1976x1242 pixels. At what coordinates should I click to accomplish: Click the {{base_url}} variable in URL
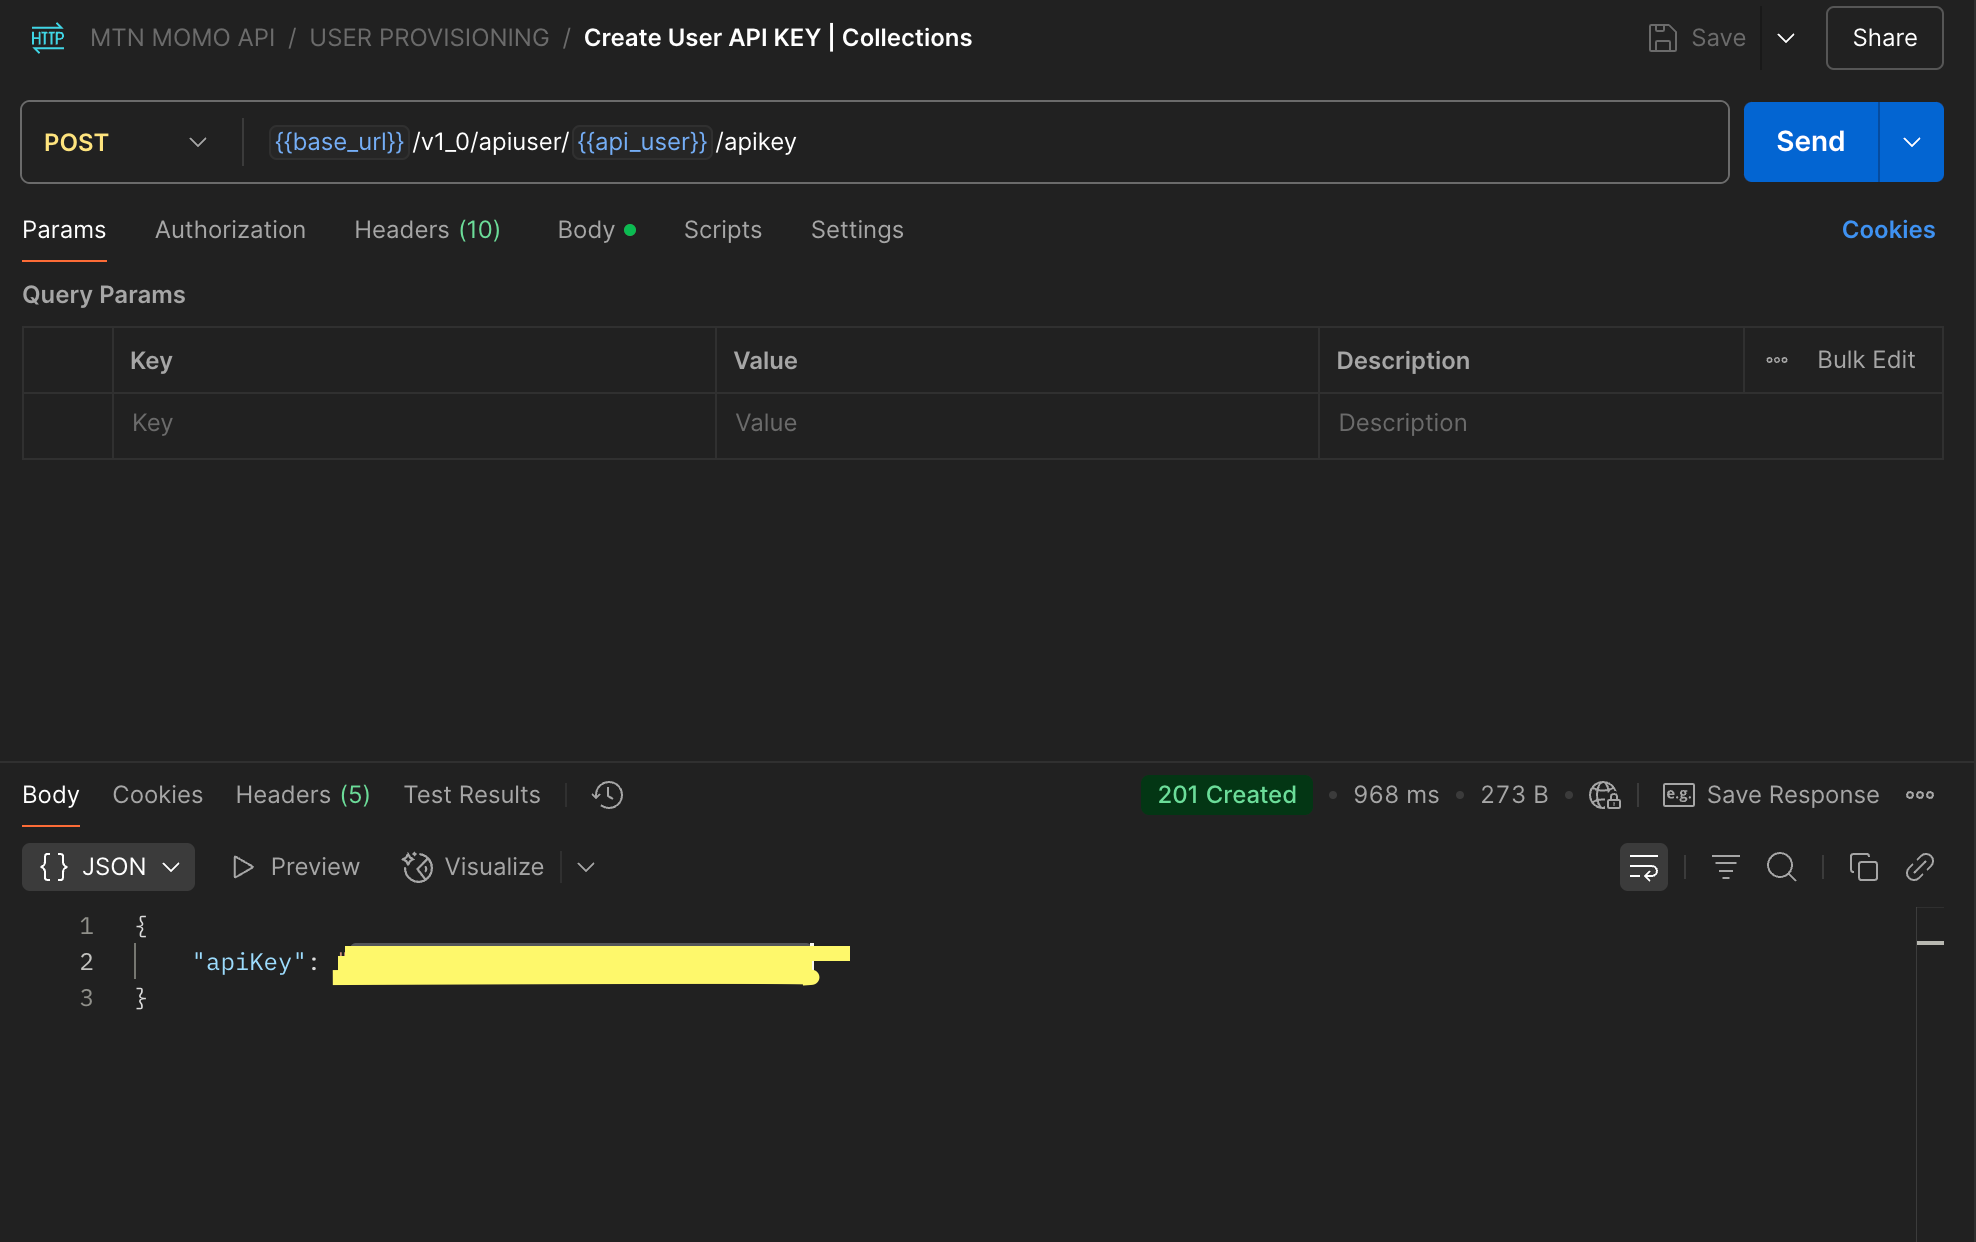tap(339, 142)
